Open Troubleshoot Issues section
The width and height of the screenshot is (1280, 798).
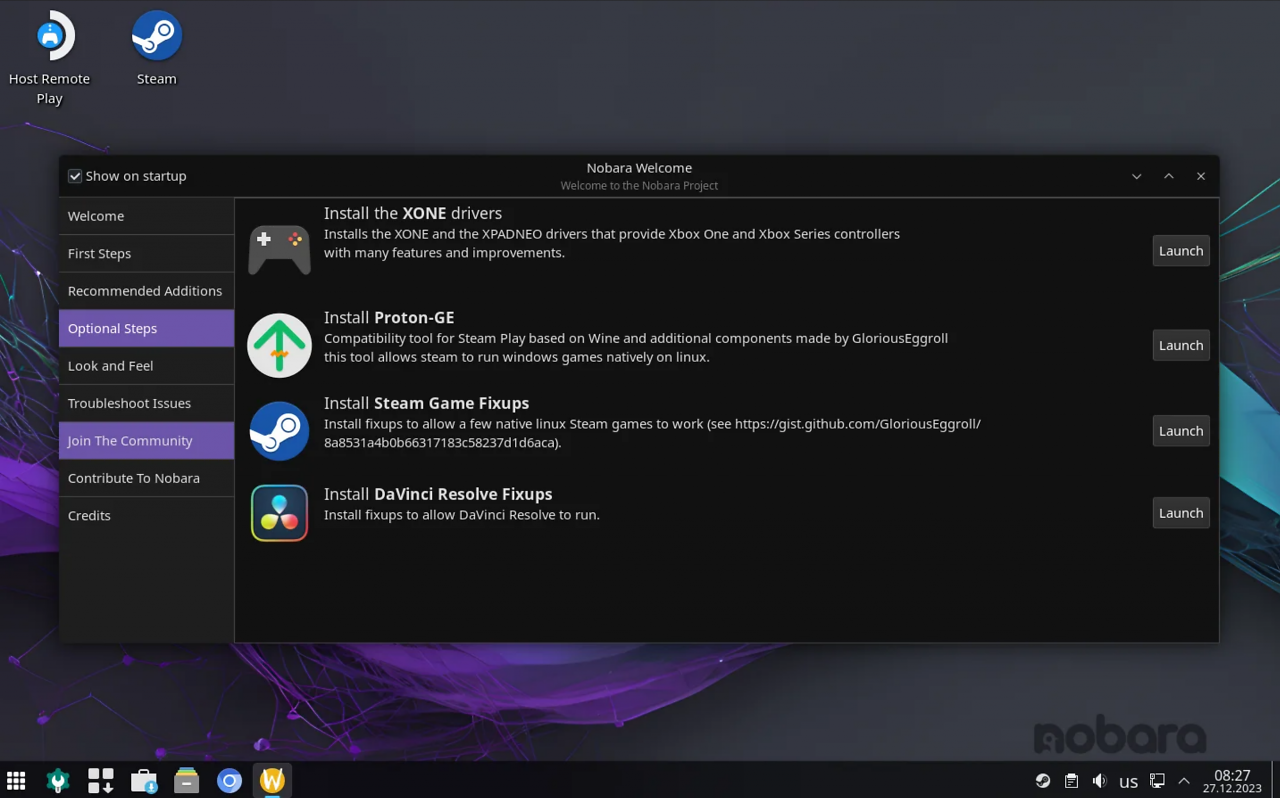[x=146, y=403]
